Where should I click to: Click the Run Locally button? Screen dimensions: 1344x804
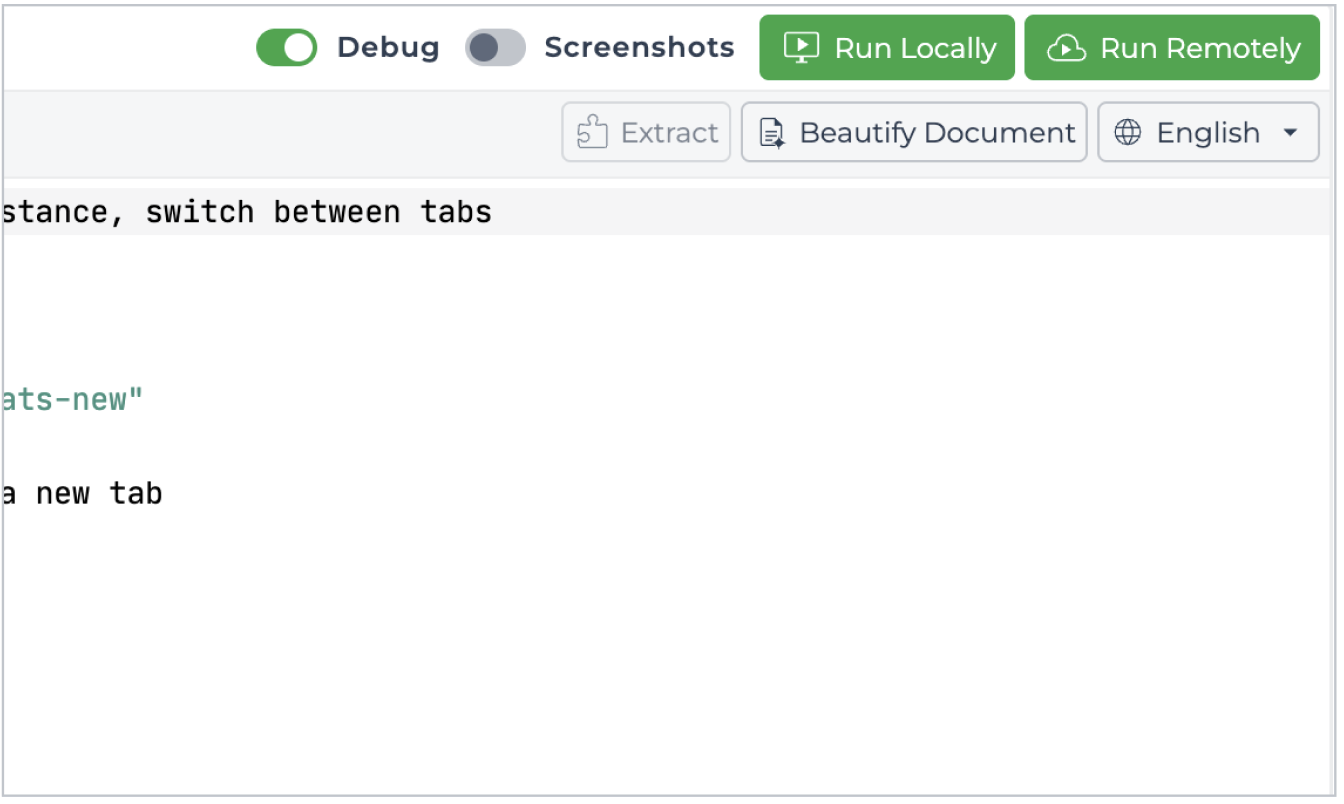[887, 47]
